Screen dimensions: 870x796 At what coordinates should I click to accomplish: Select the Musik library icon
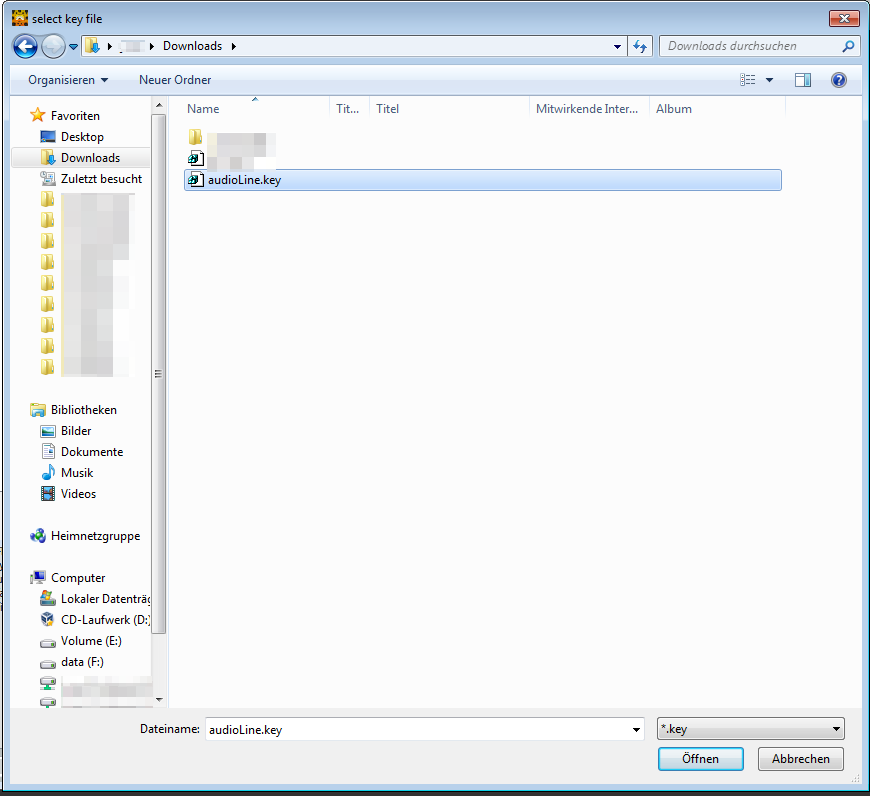[48, 473]
